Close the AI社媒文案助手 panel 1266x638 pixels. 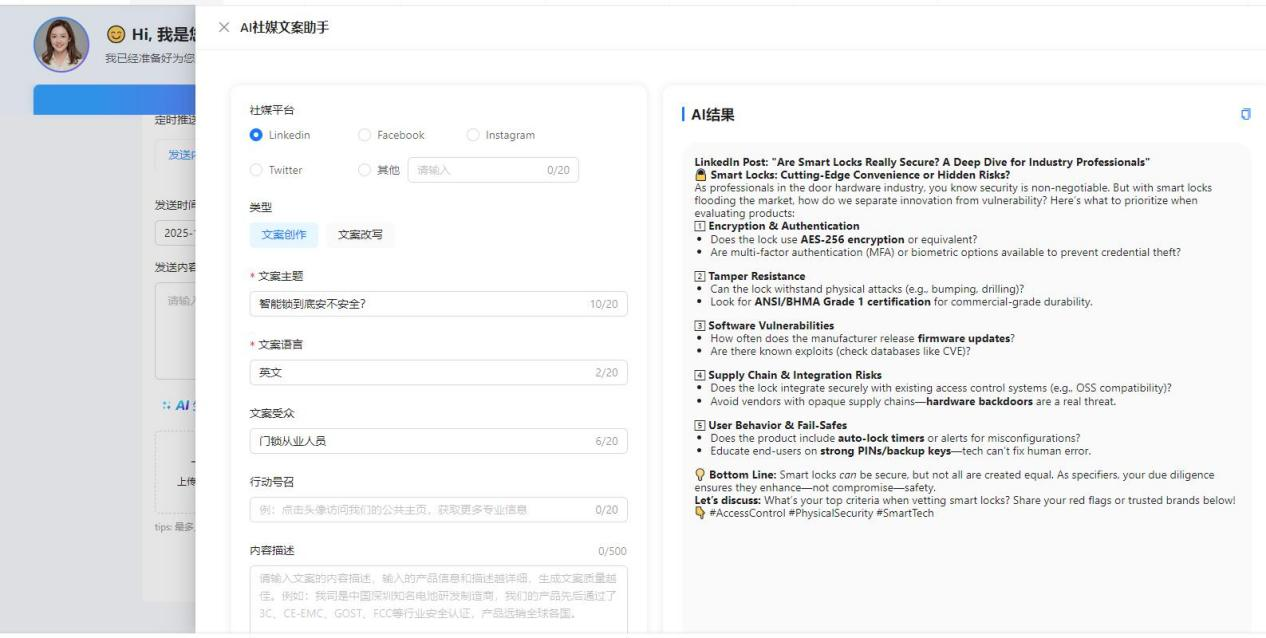click(x=224, y=27)
